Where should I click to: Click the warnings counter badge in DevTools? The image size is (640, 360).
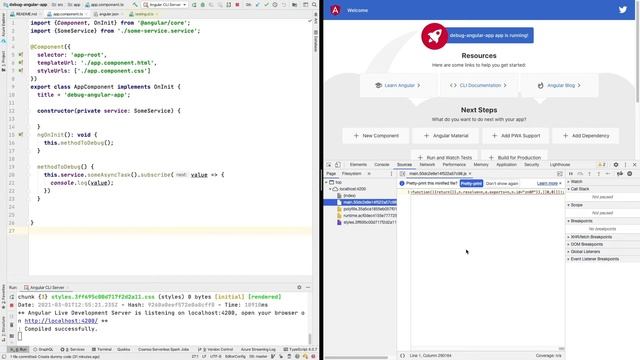602,164
